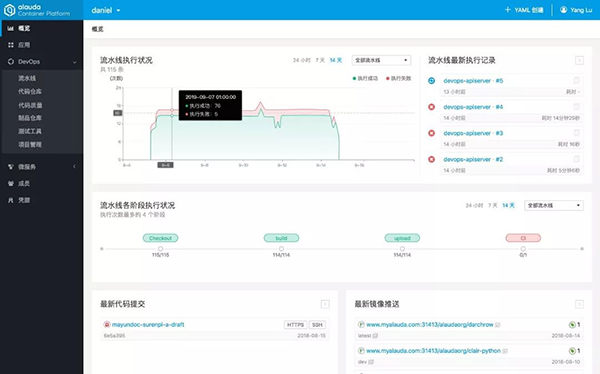600x374 pixels.
Task: Collapse the DevOps sidebar section
Action: click(75, 62)
